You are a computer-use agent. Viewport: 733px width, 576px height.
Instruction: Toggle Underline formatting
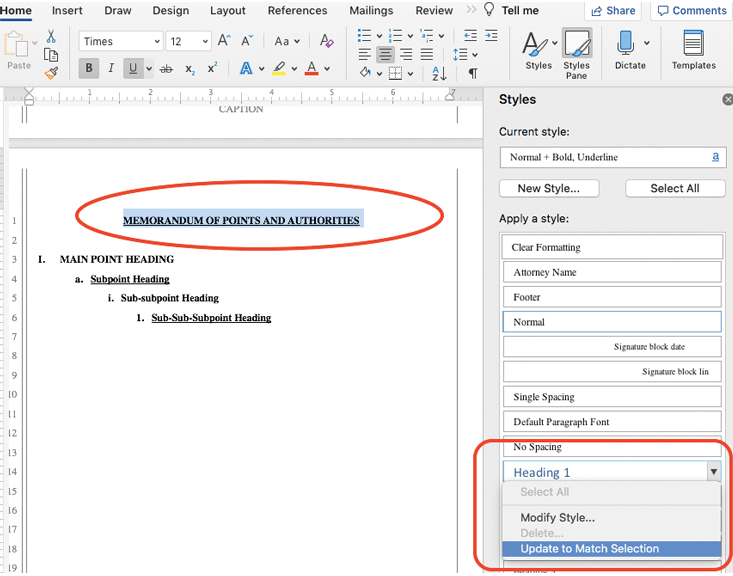pyautogui.click(x=133, y=69)
